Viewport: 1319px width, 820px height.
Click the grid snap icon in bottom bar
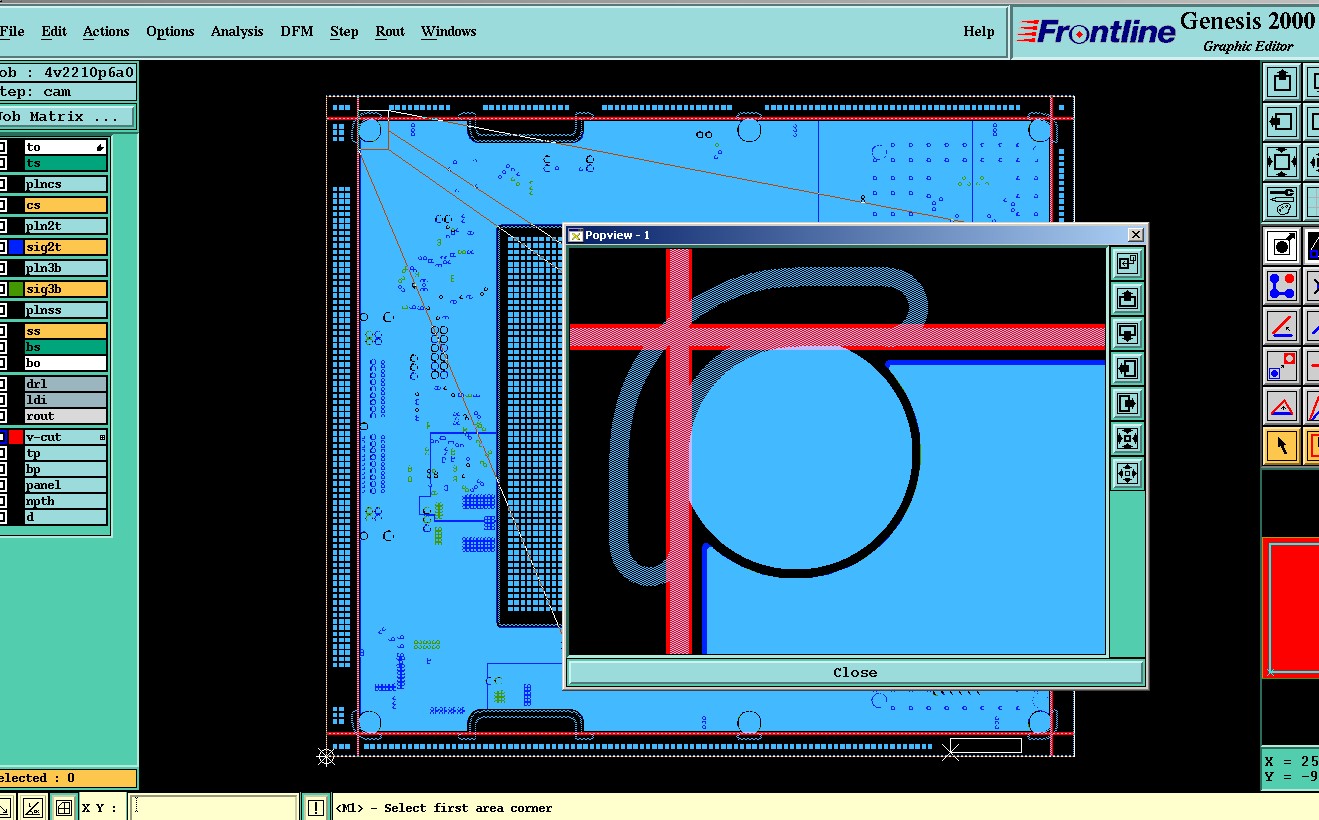click(64, 808)
